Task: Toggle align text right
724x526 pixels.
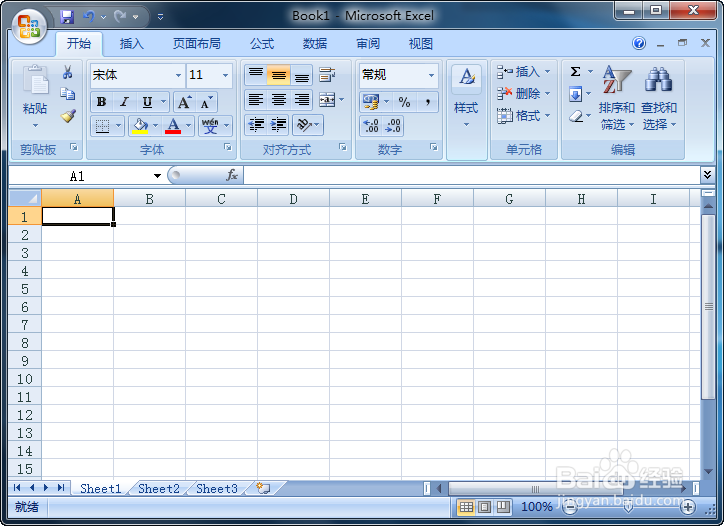Action: tap(302, 99)
